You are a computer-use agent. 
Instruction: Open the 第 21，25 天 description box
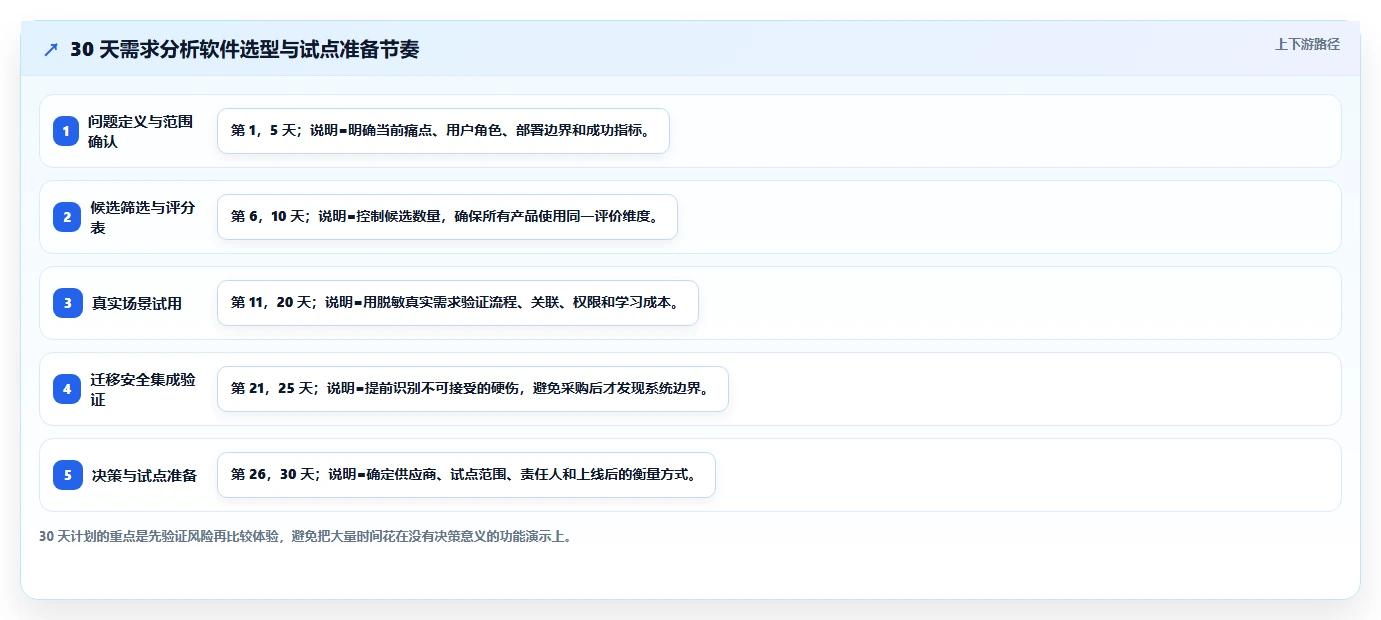[472, 389]
